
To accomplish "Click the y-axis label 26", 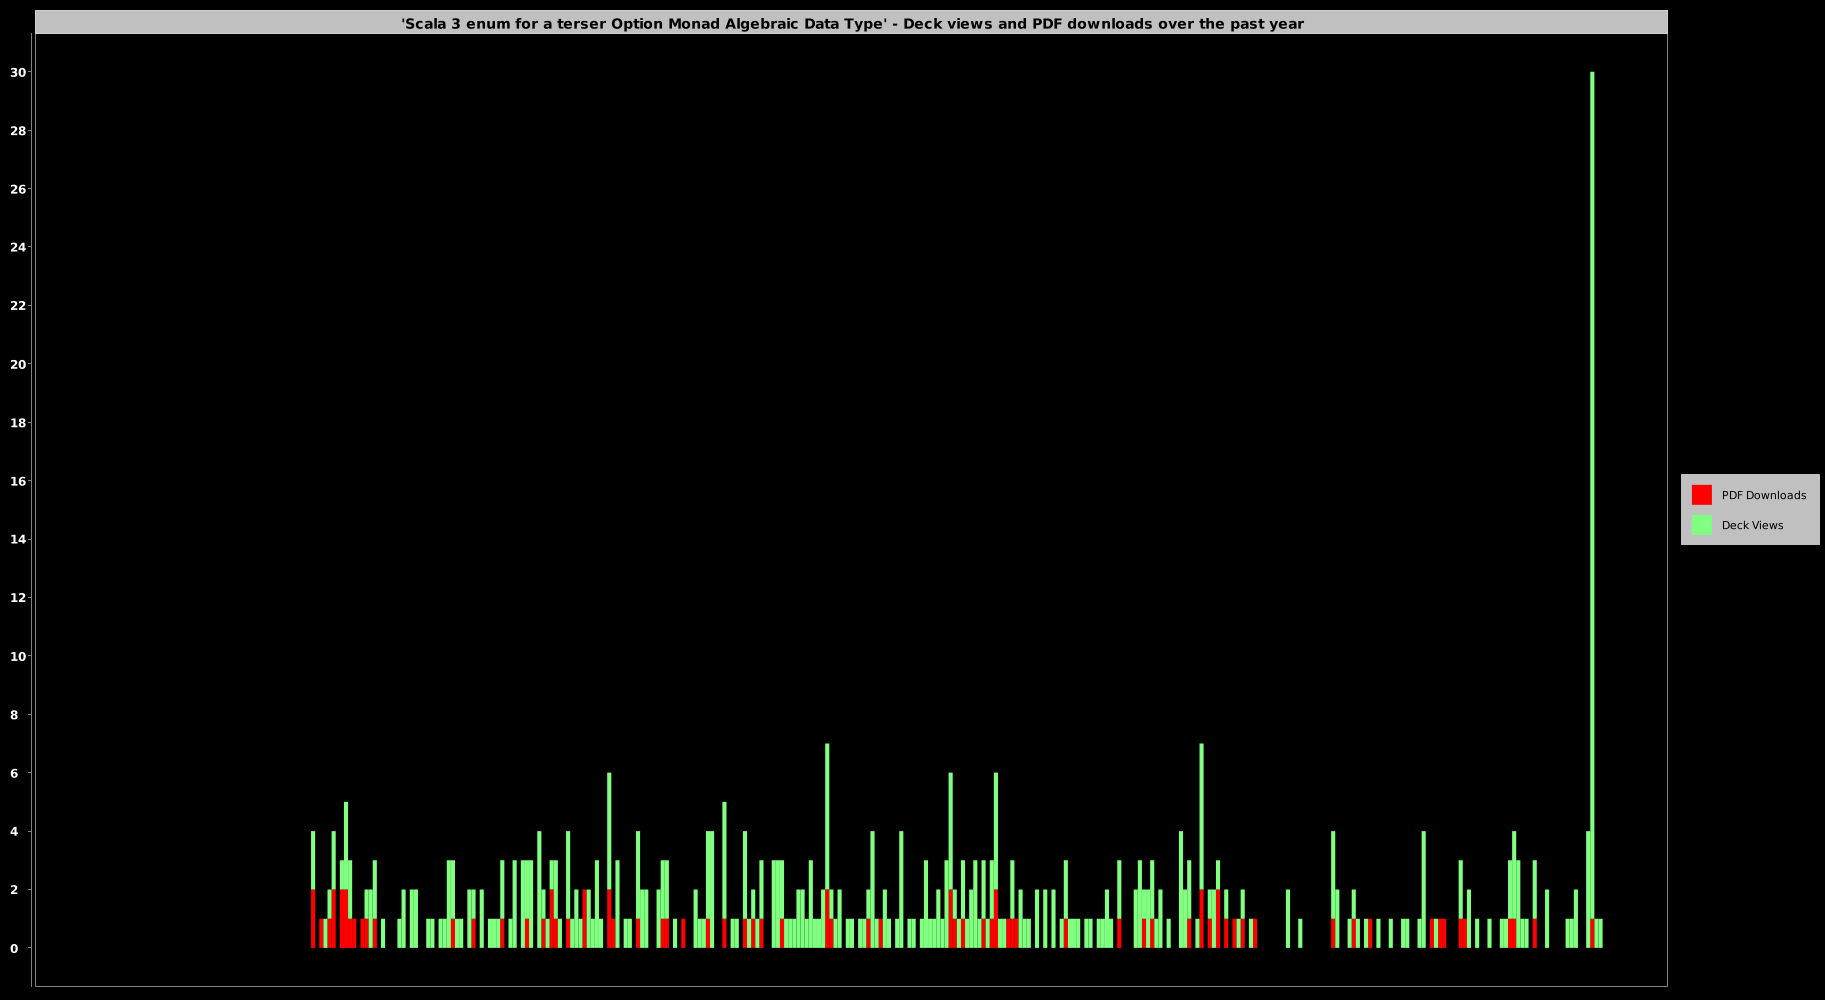I will click(18, 189).
